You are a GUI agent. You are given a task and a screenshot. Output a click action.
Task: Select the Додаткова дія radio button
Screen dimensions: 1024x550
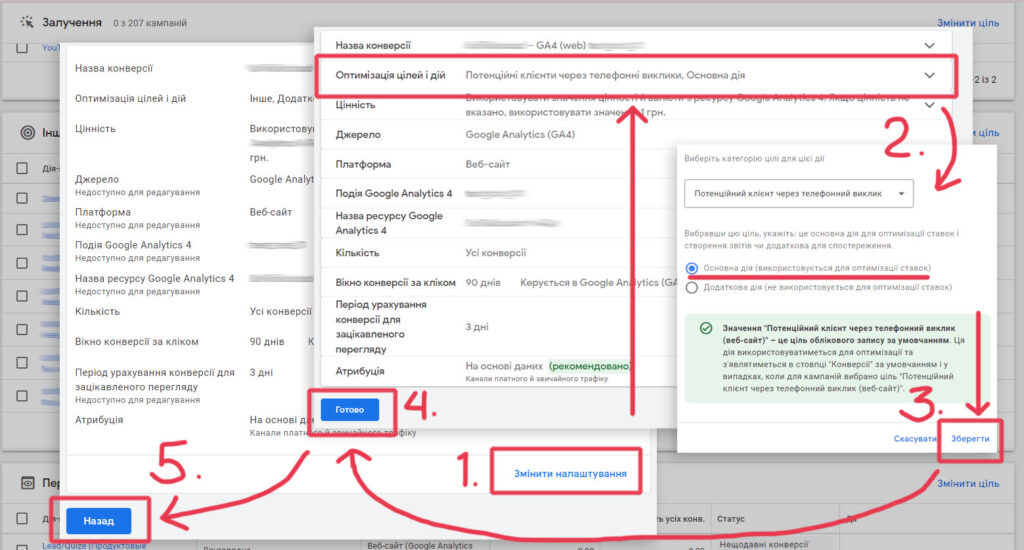[x=692, y=287]
